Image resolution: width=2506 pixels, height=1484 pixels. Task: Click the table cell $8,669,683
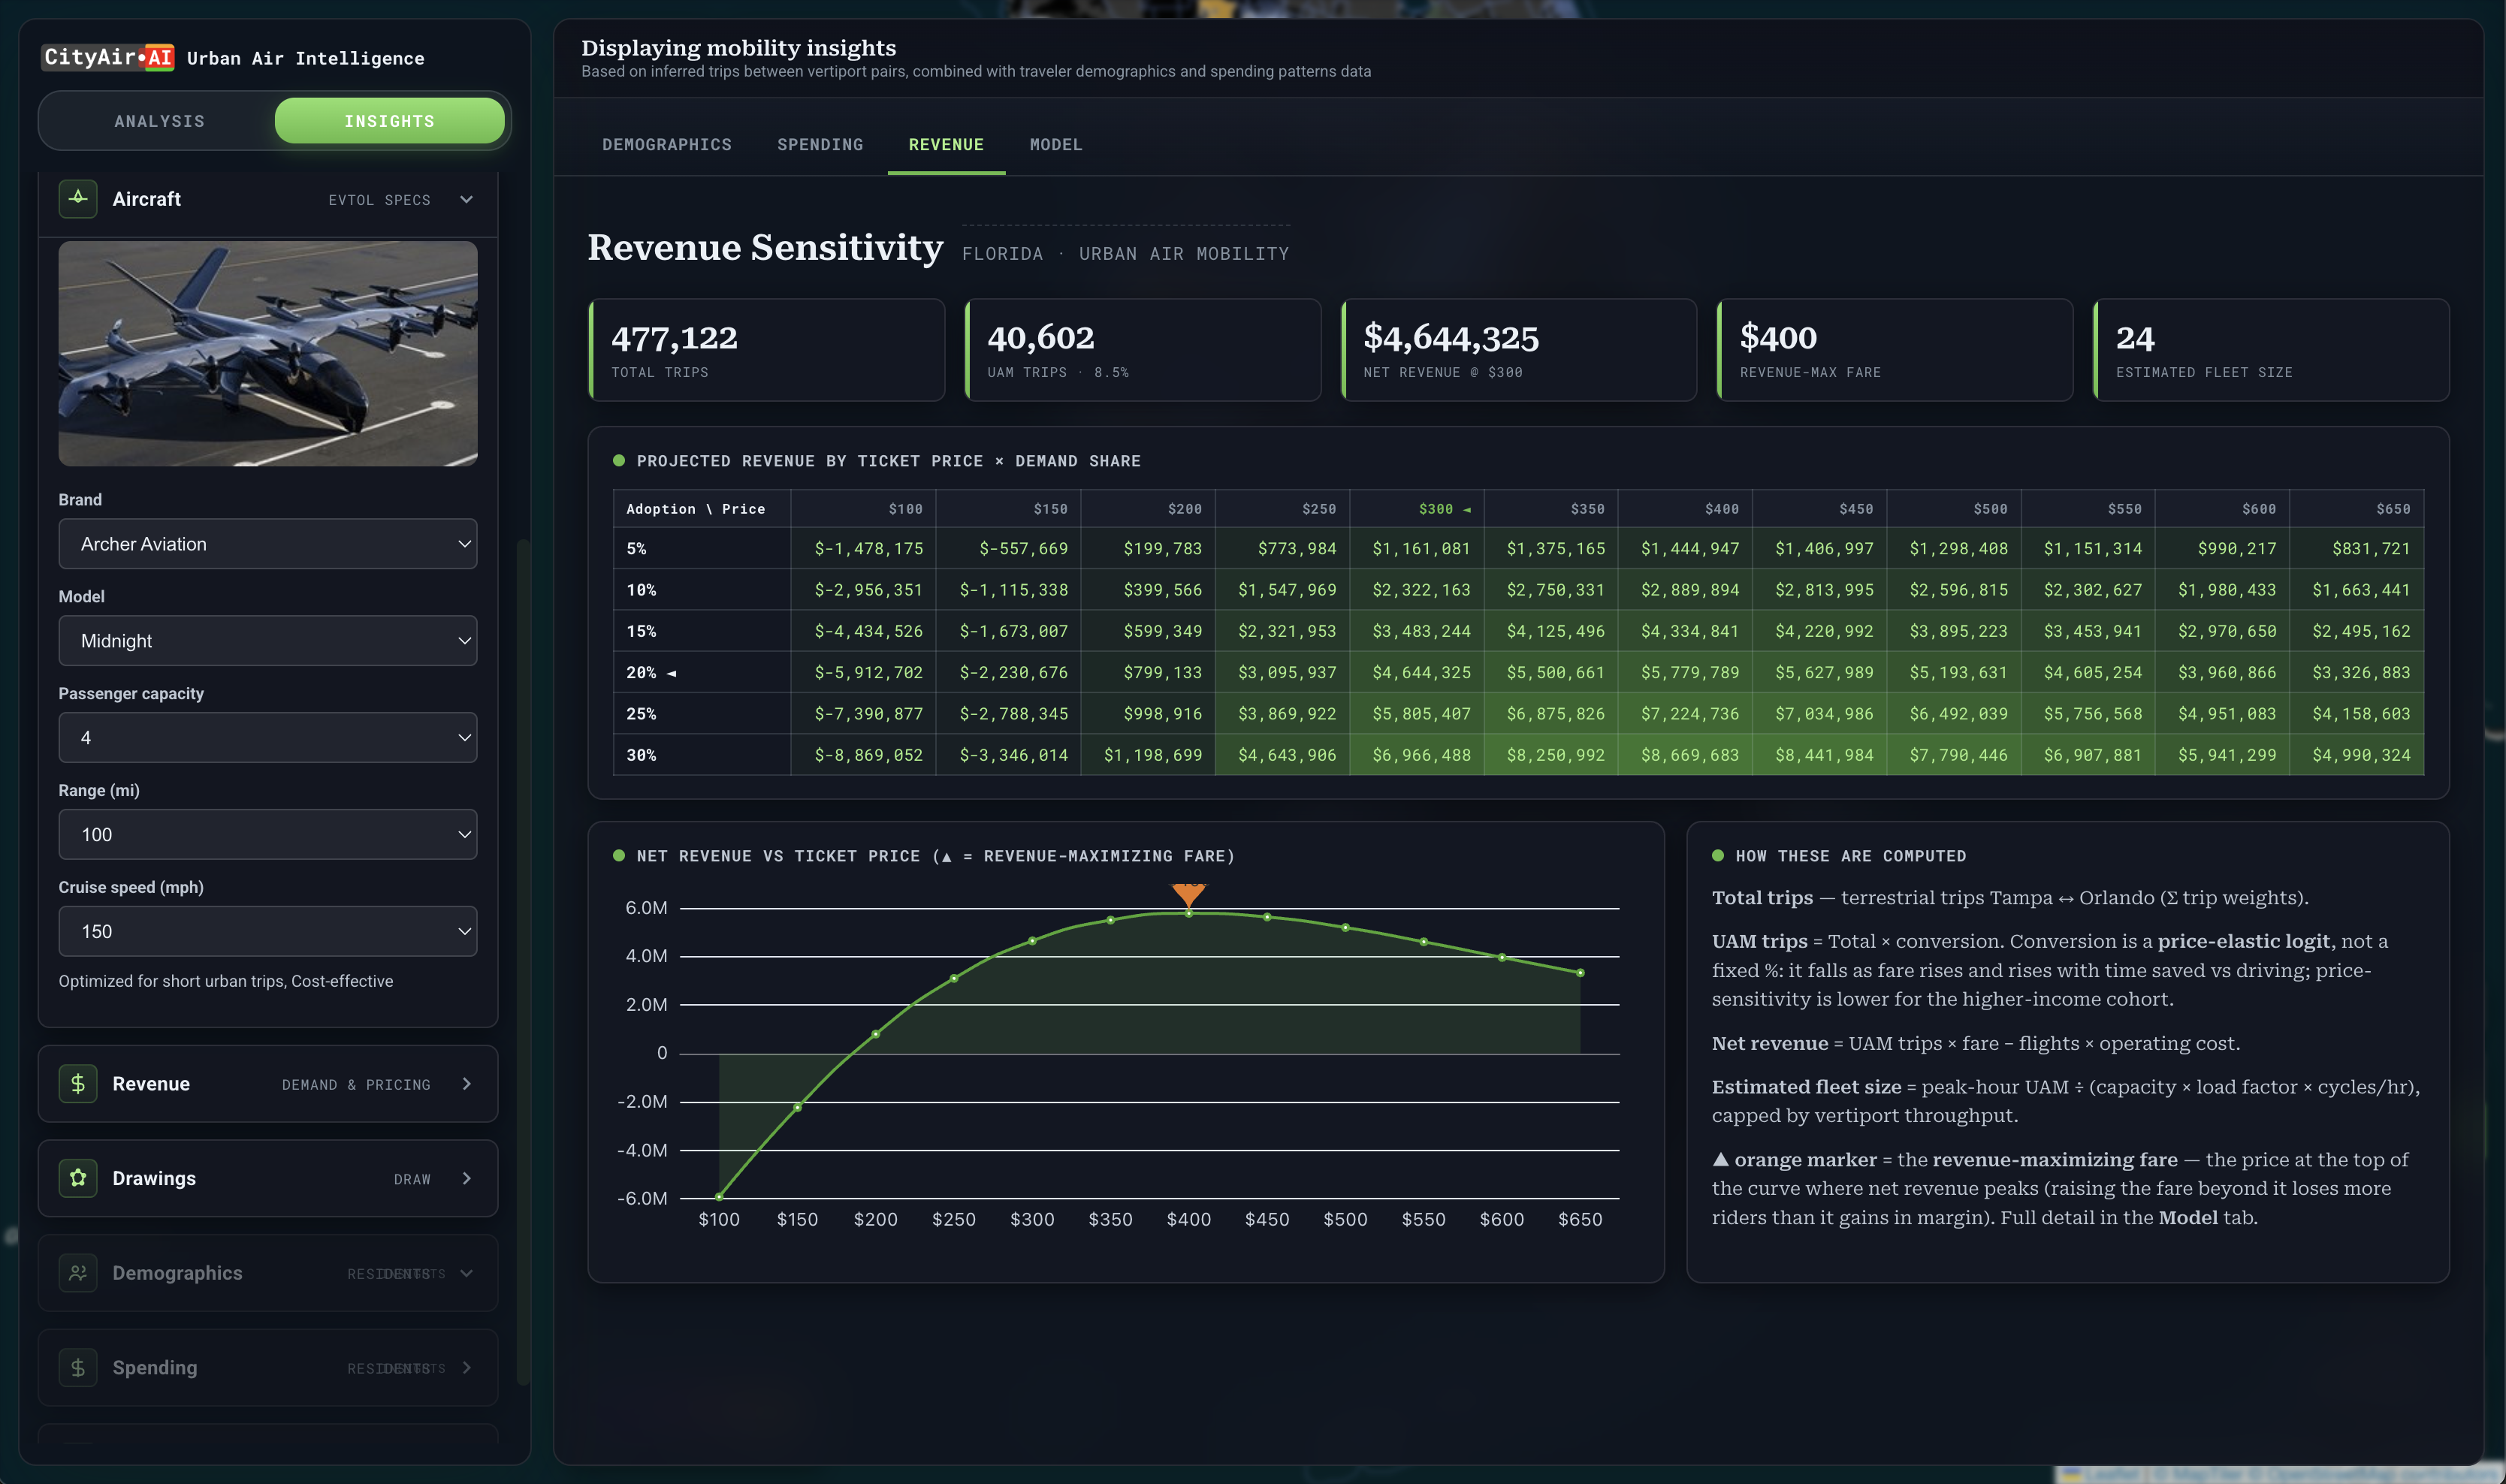click(1685, 755)
